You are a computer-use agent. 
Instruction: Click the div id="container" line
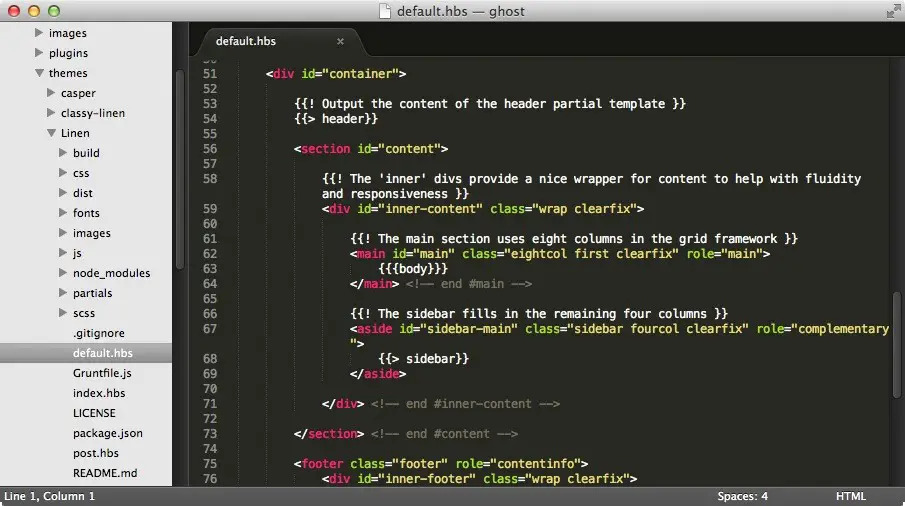336,74
